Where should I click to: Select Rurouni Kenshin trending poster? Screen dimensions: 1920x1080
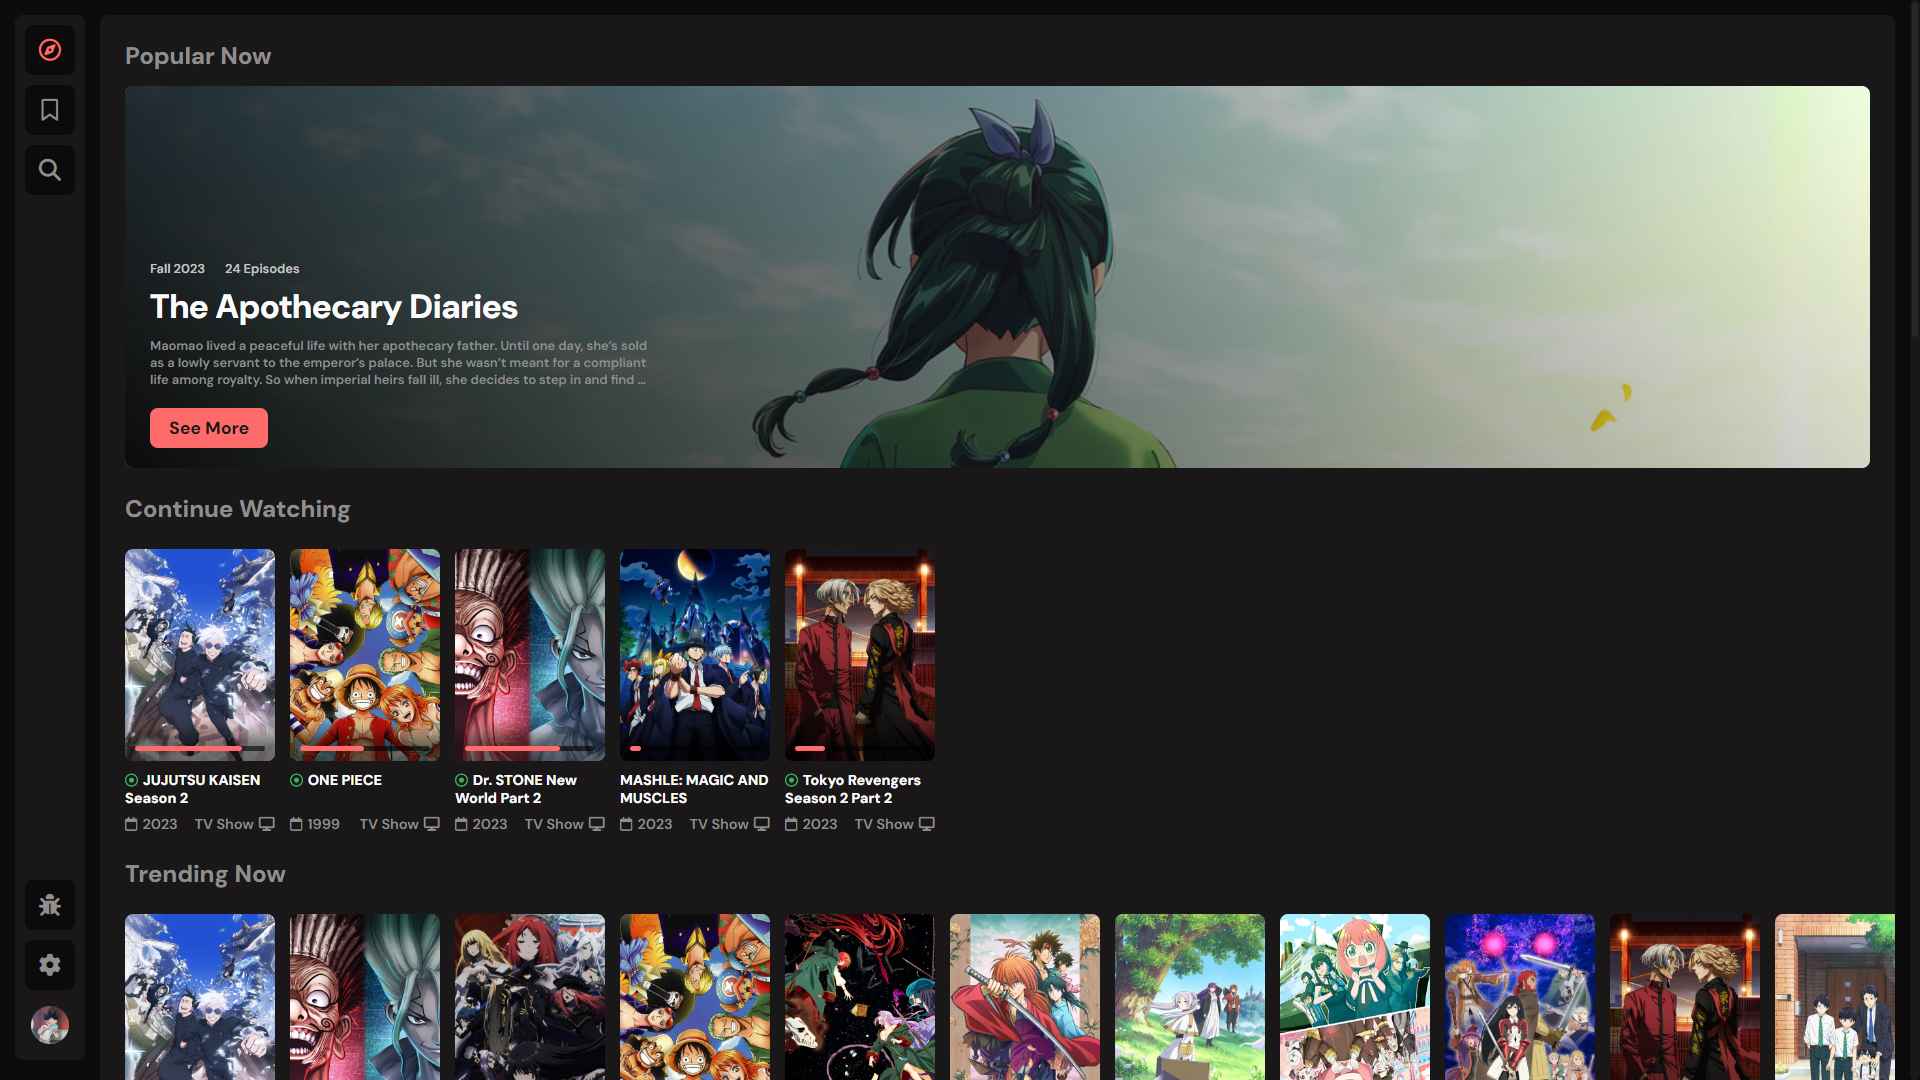coord(1024,995)
